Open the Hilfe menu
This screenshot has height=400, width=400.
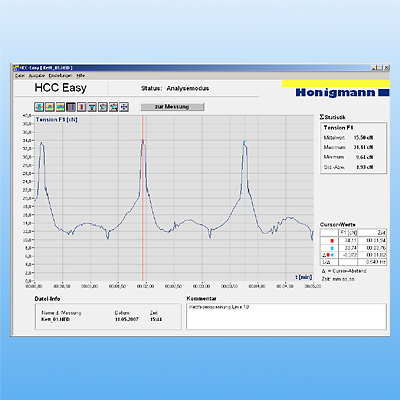[81, 76]
